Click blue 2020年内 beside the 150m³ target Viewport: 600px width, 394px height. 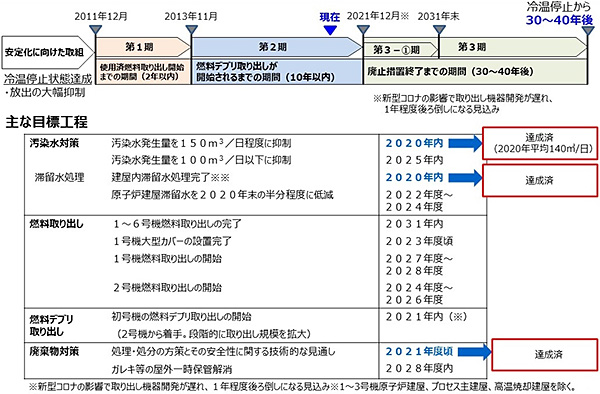[415, 143]
